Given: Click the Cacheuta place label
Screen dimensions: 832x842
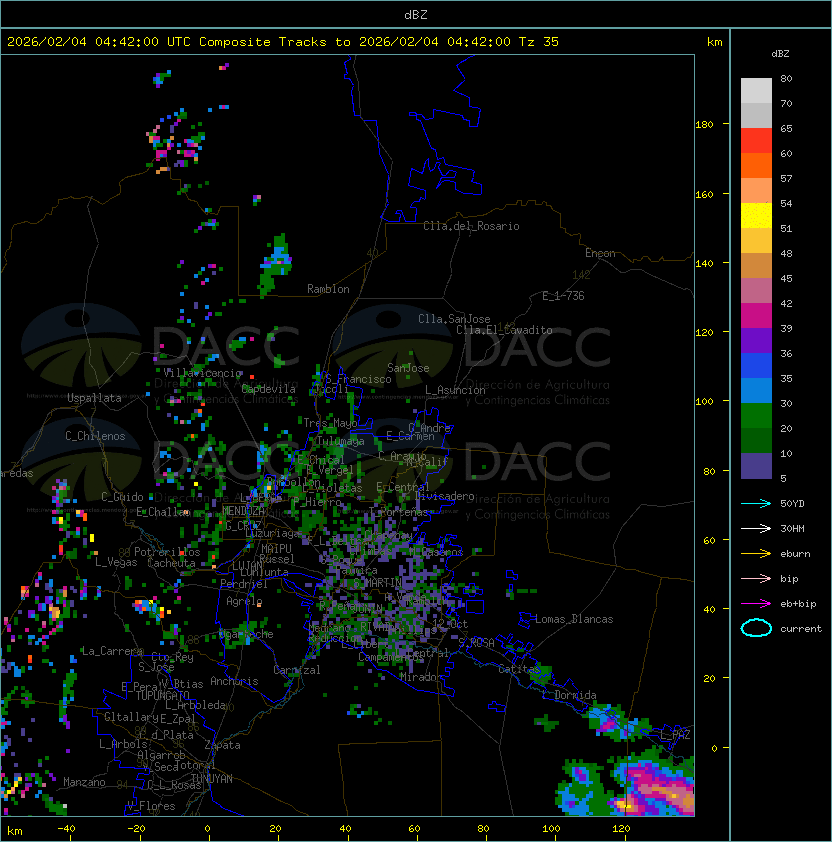Looking at the screenshot, I should click(171, 563).
